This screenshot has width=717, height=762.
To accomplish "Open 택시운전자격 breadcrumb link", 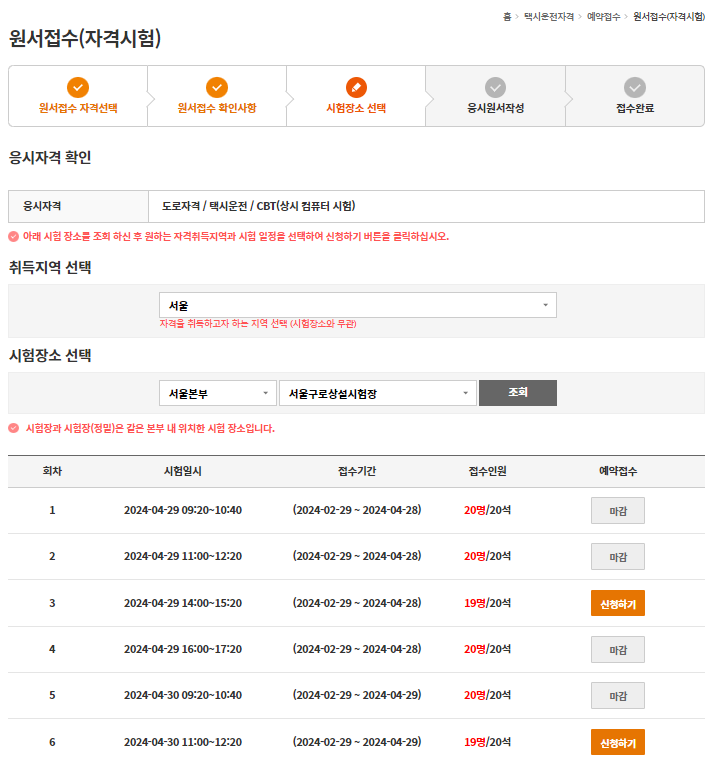I will [549, 17].
